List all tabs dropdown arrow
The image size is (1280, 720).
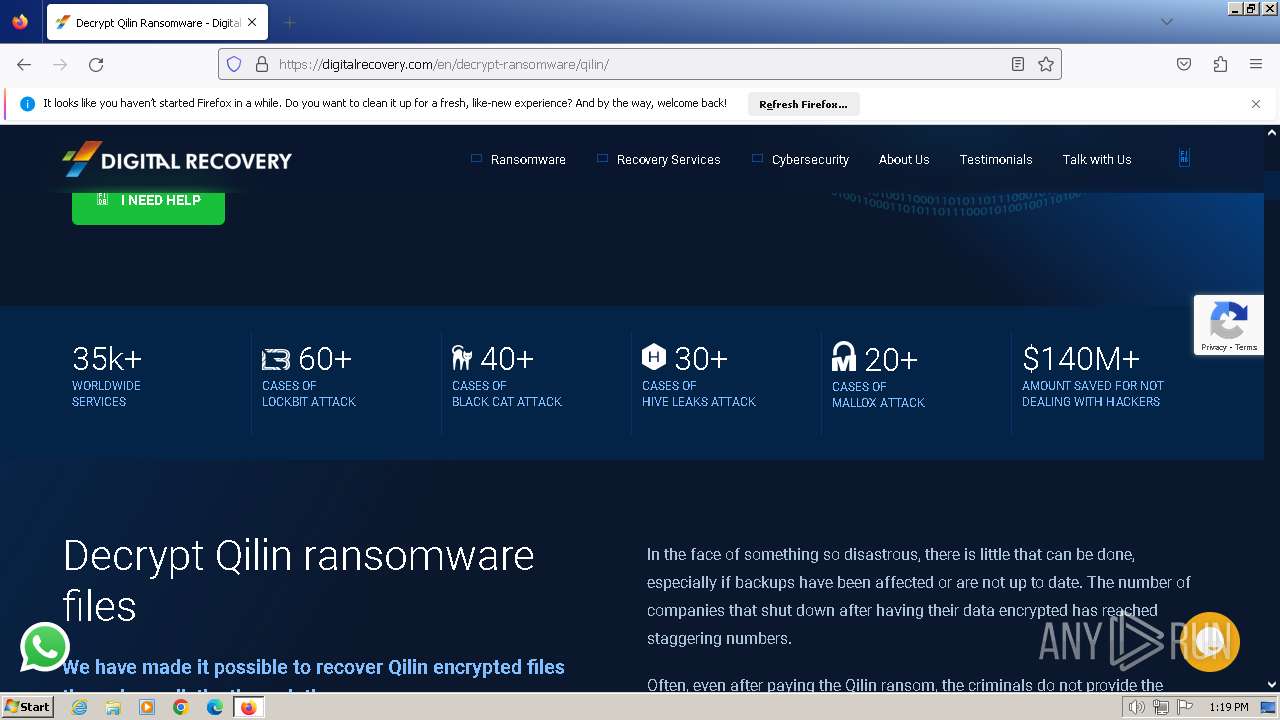coord(1166,22)
